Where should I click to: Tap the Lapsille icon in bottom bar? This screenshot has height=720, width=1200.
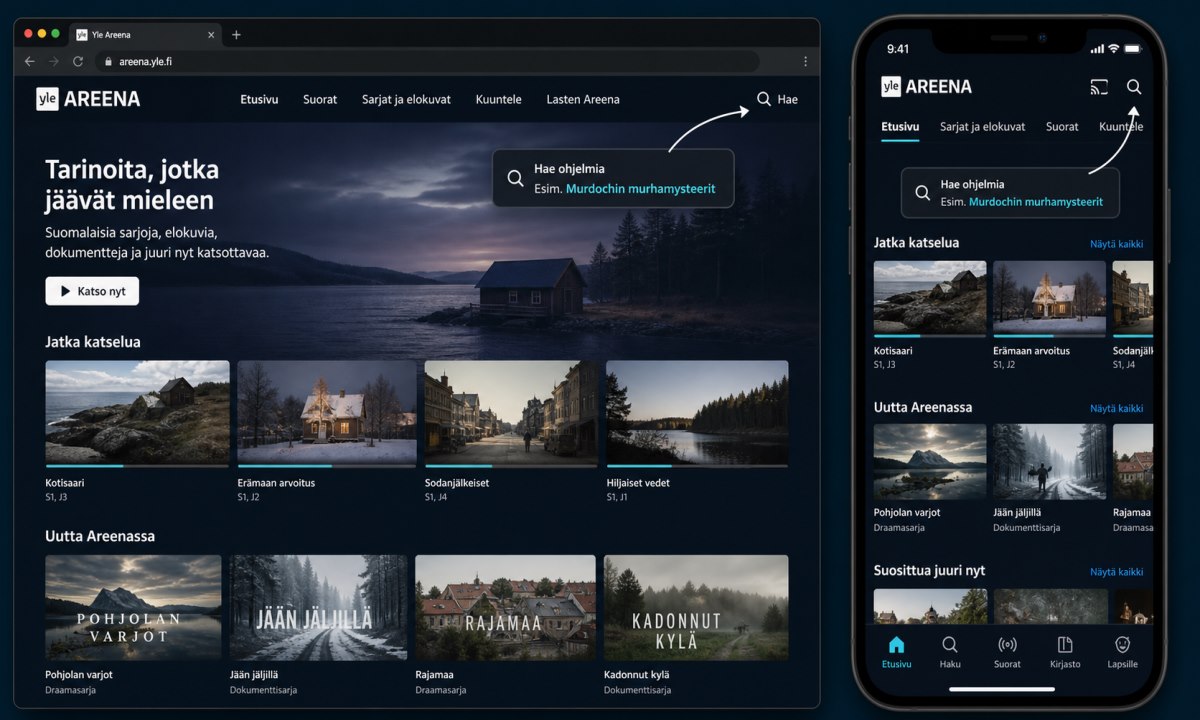tap(1122, 644)
